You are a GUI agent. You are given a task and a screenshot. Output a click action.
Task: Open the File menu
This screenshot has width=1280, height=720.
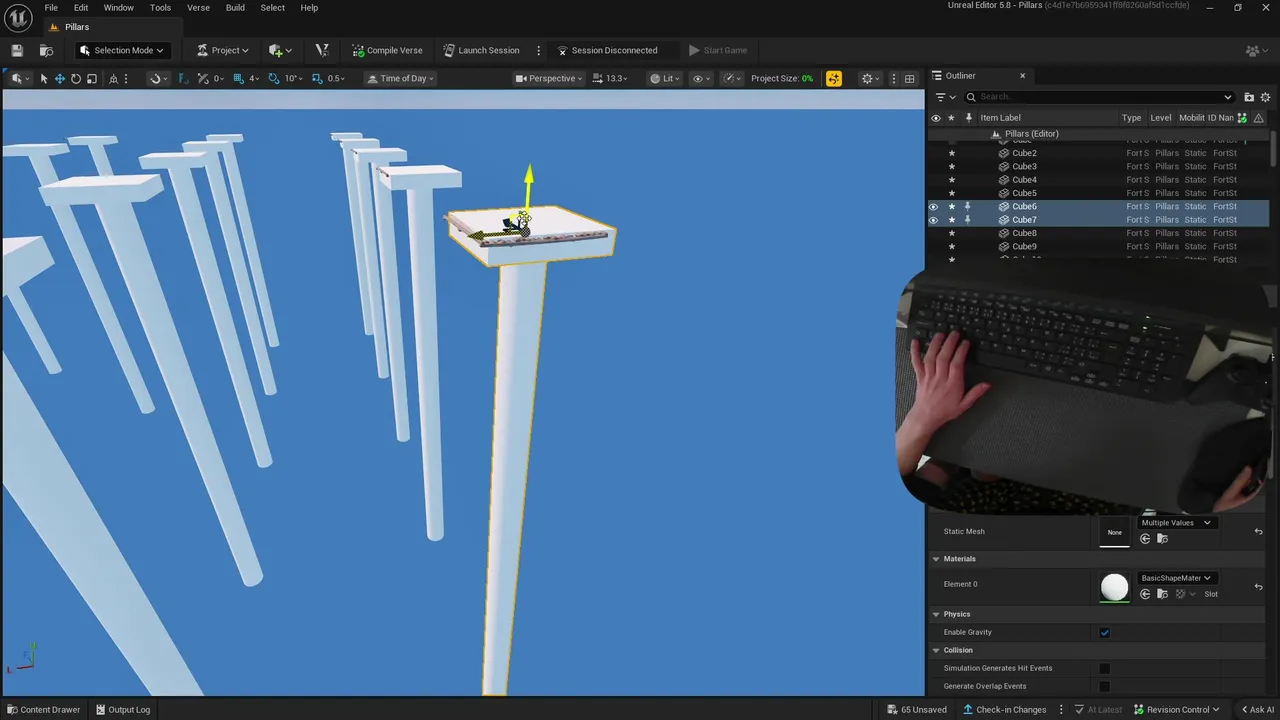51,8
